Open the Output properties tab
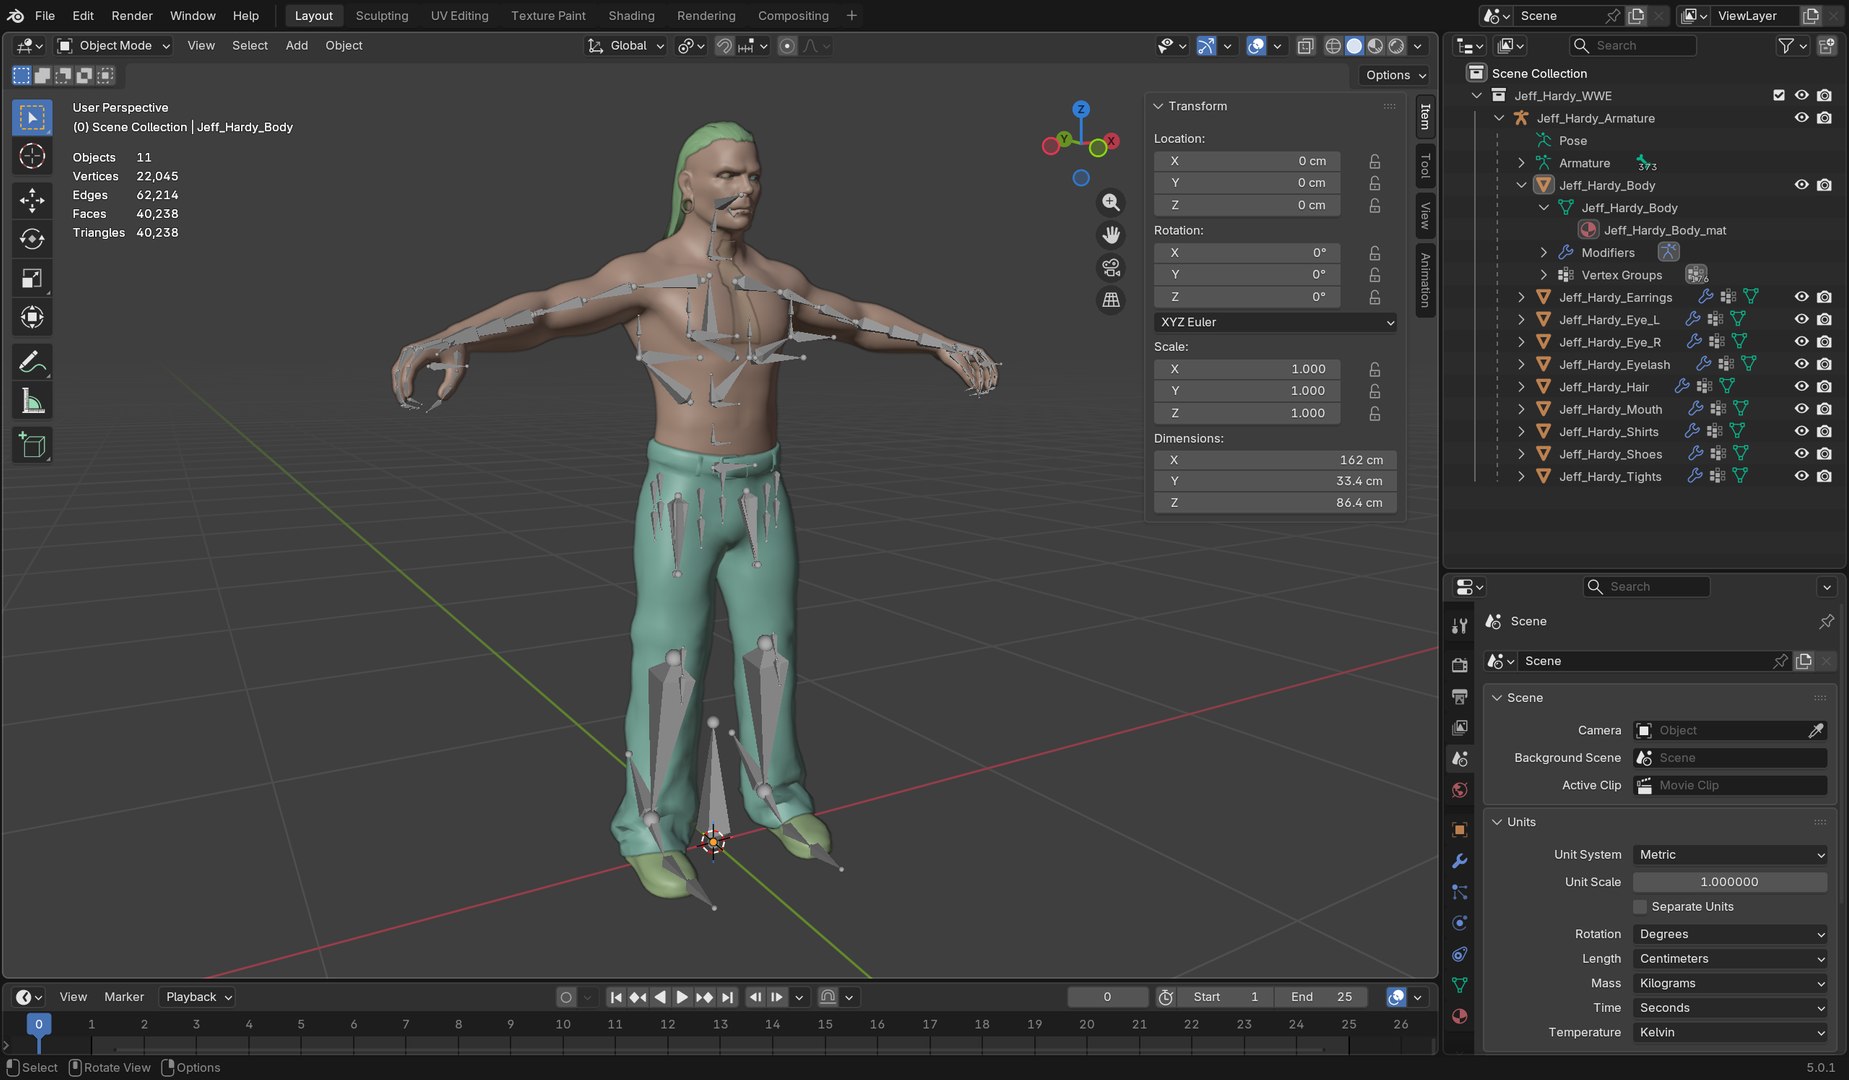 point(1460,696)
